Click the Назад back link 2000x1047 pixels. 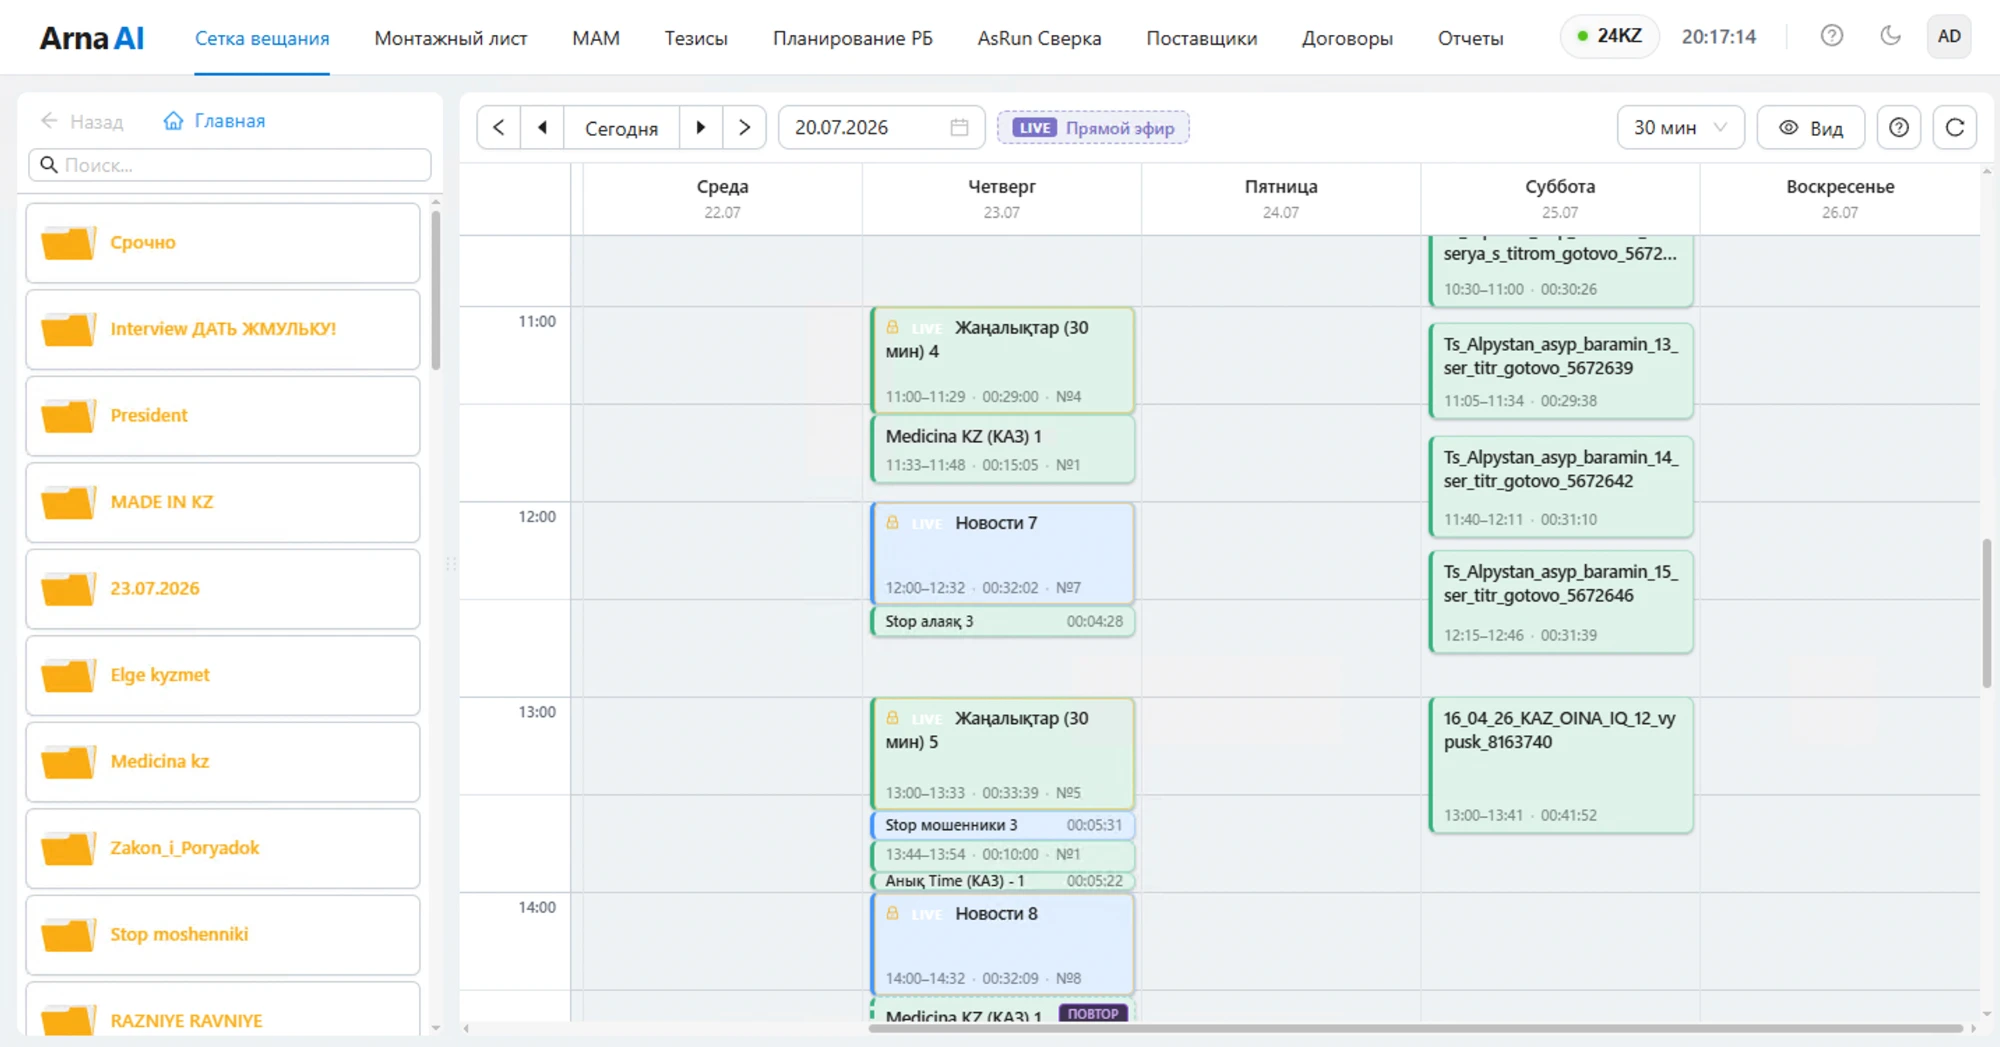82,121
